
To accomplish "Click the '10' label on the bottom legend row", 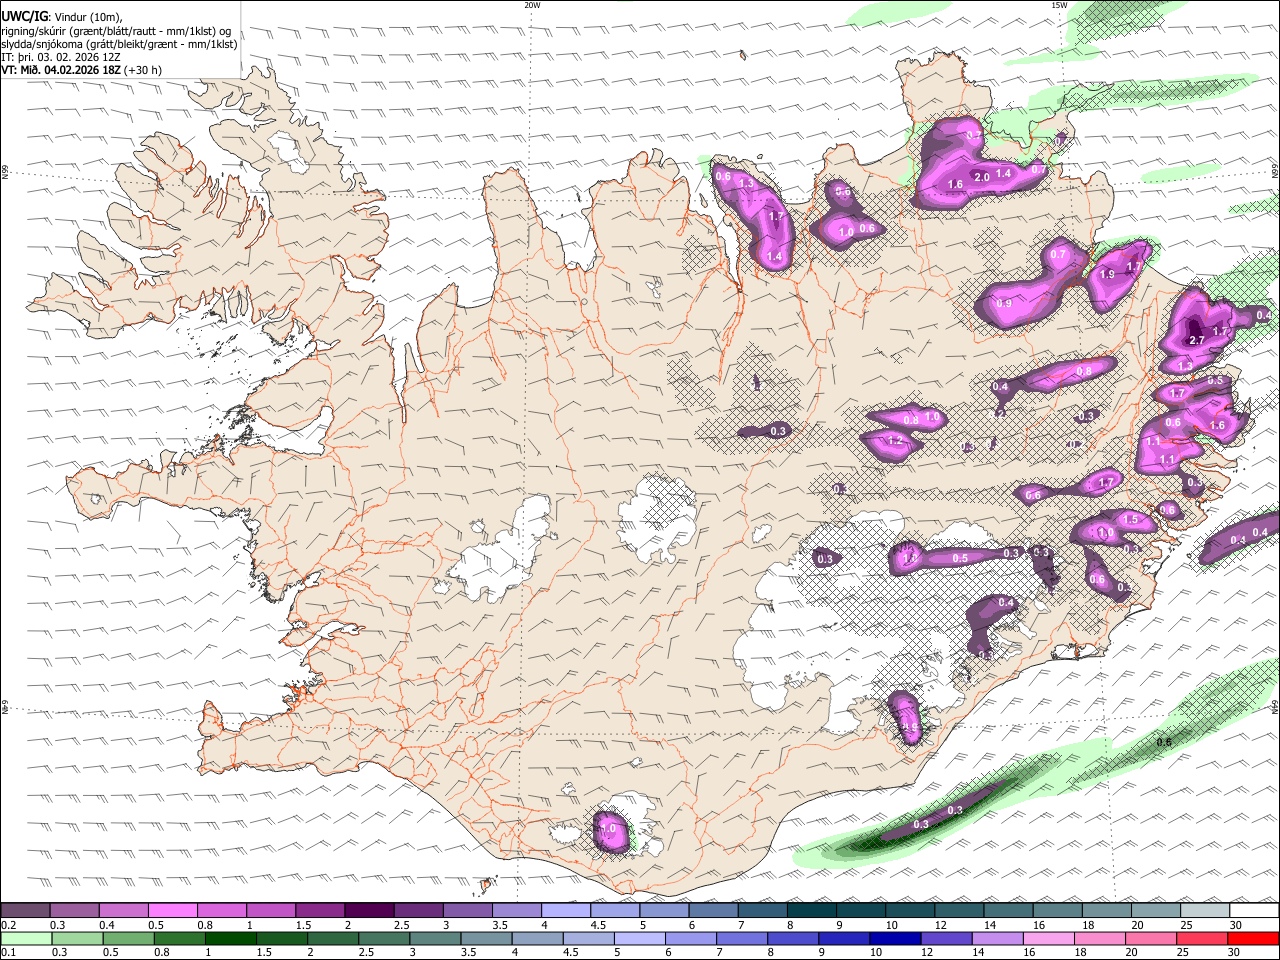I will [876, 952].
